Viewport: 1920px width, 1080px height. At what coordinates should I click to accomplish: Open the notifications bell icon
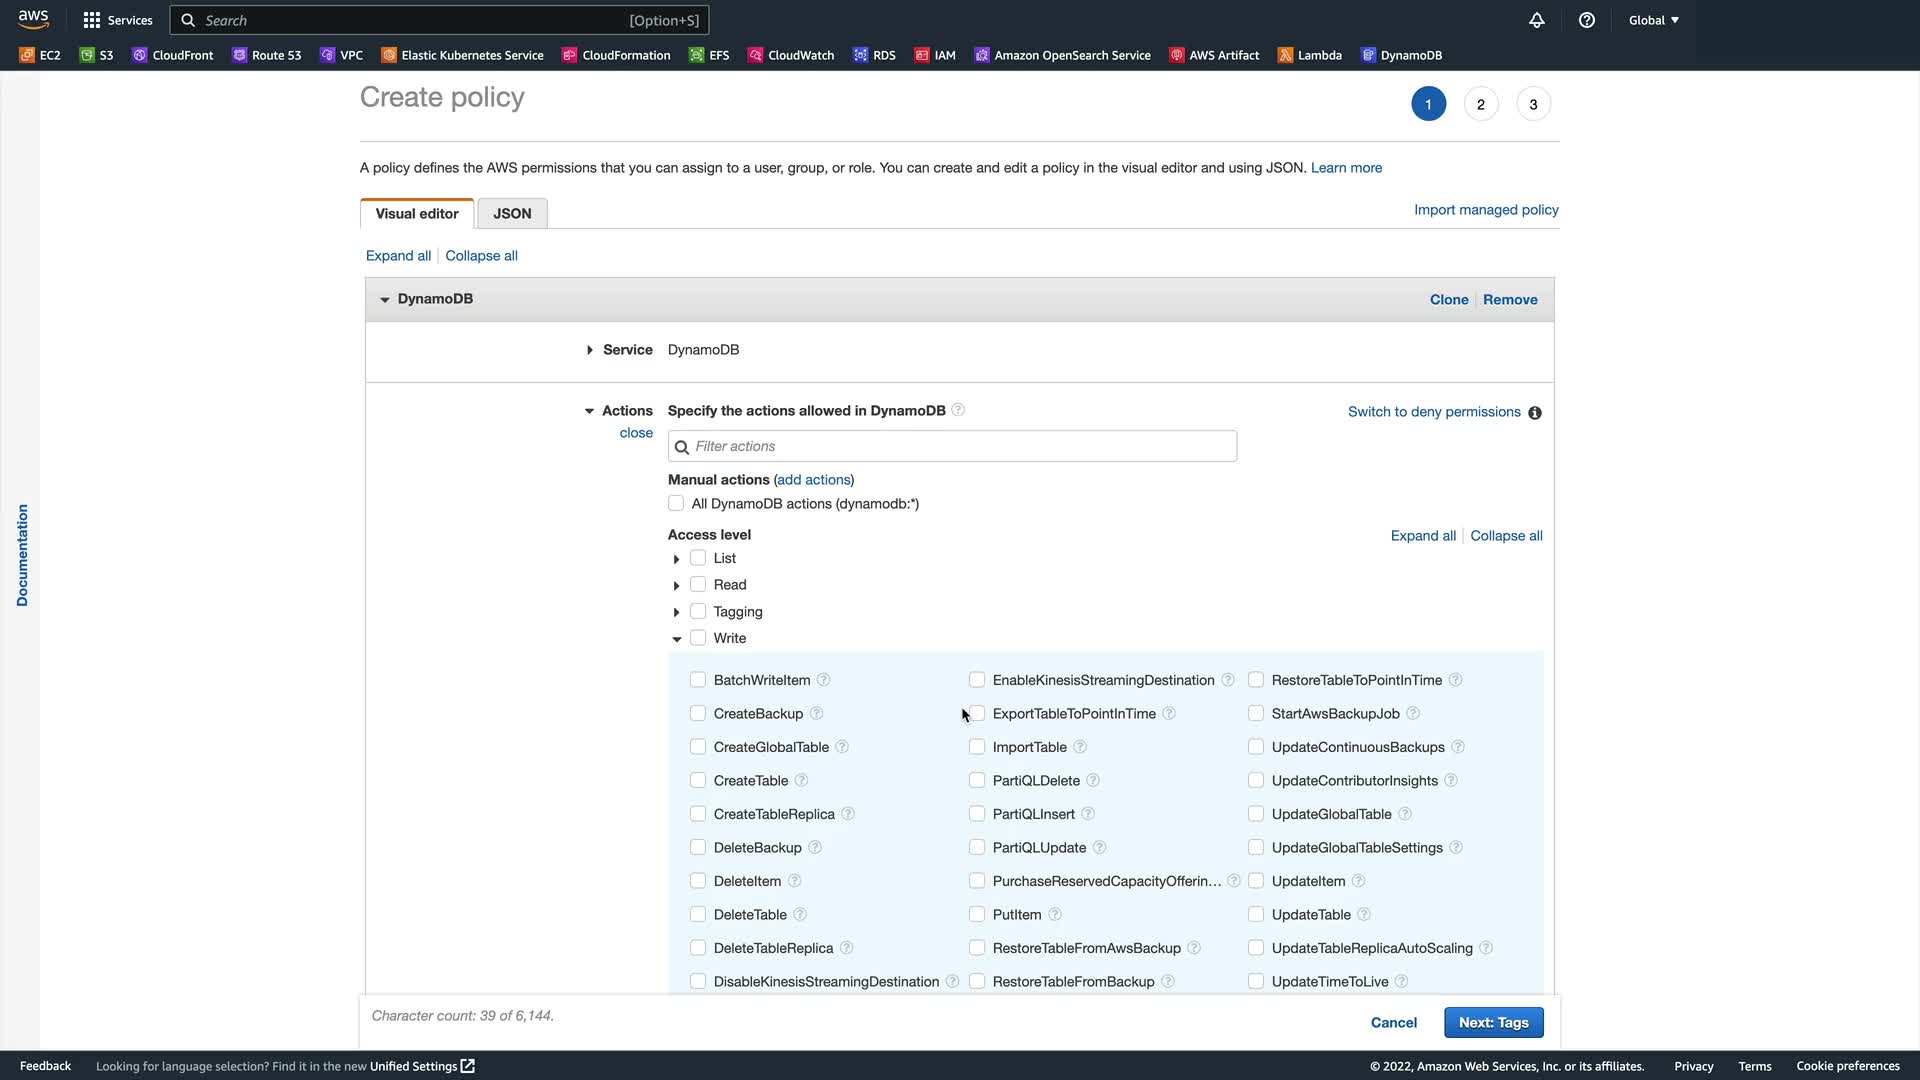click(x=1537, y=20)
